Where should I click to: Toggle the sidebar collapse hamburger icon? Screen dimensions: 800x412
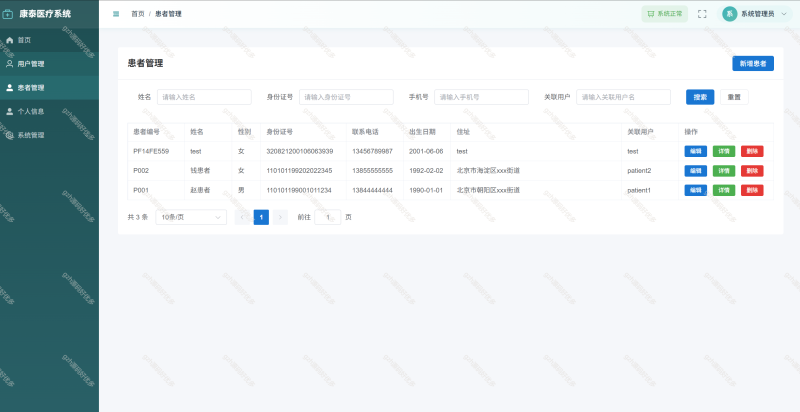[116, 14]
